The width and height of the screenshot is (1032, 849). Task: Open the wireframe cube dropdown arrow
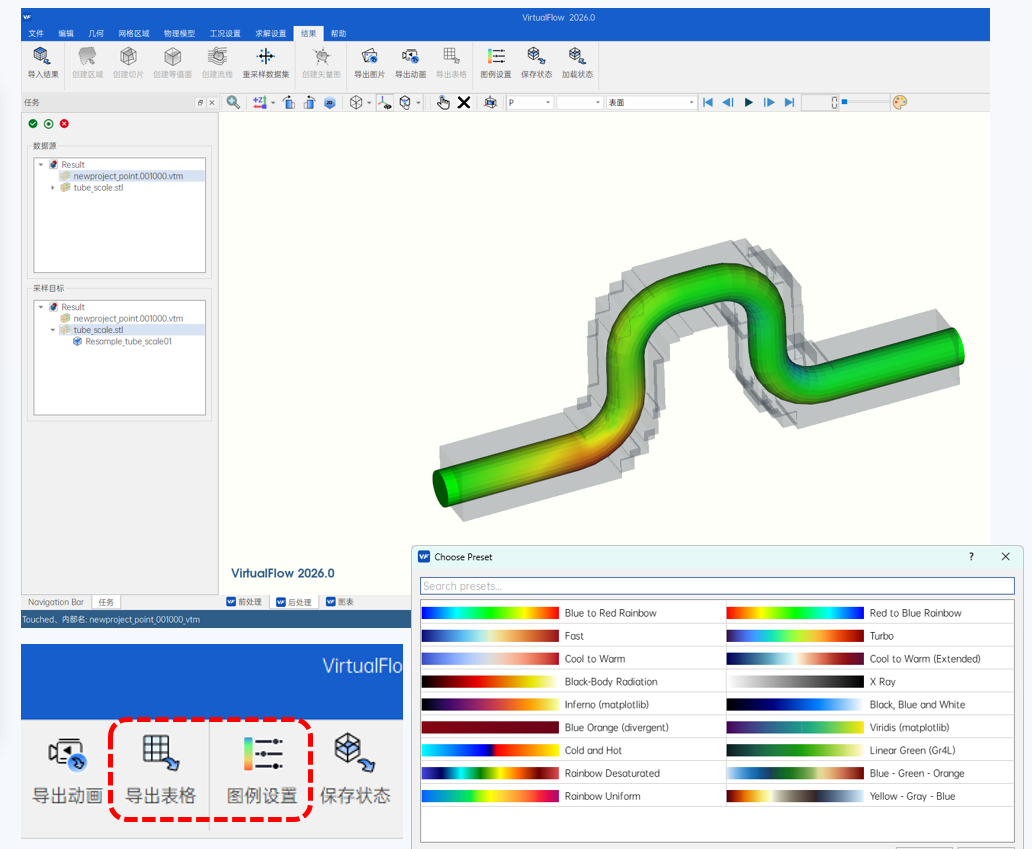coord(369,103)
